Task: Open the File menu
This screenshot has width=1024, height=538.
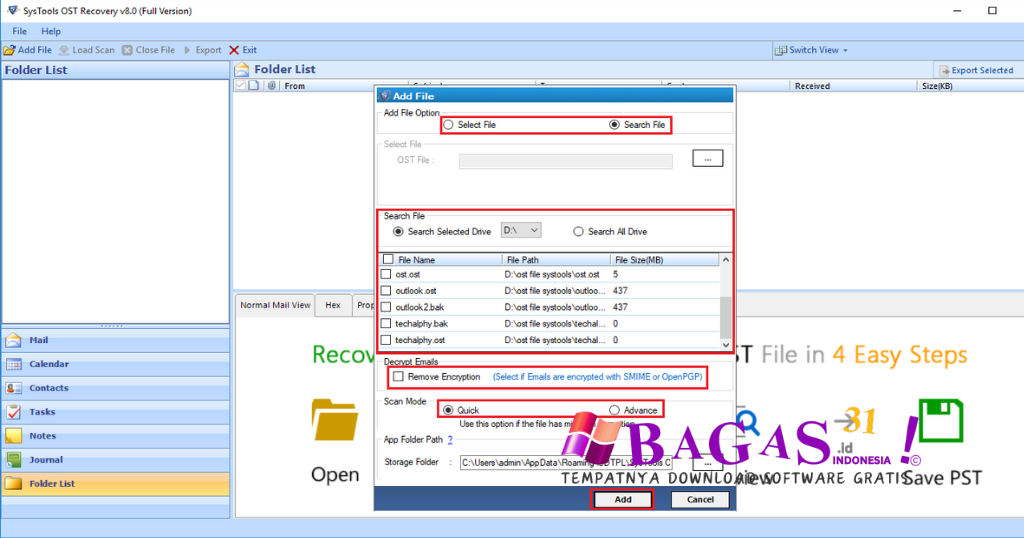Action: pos(20,31)
